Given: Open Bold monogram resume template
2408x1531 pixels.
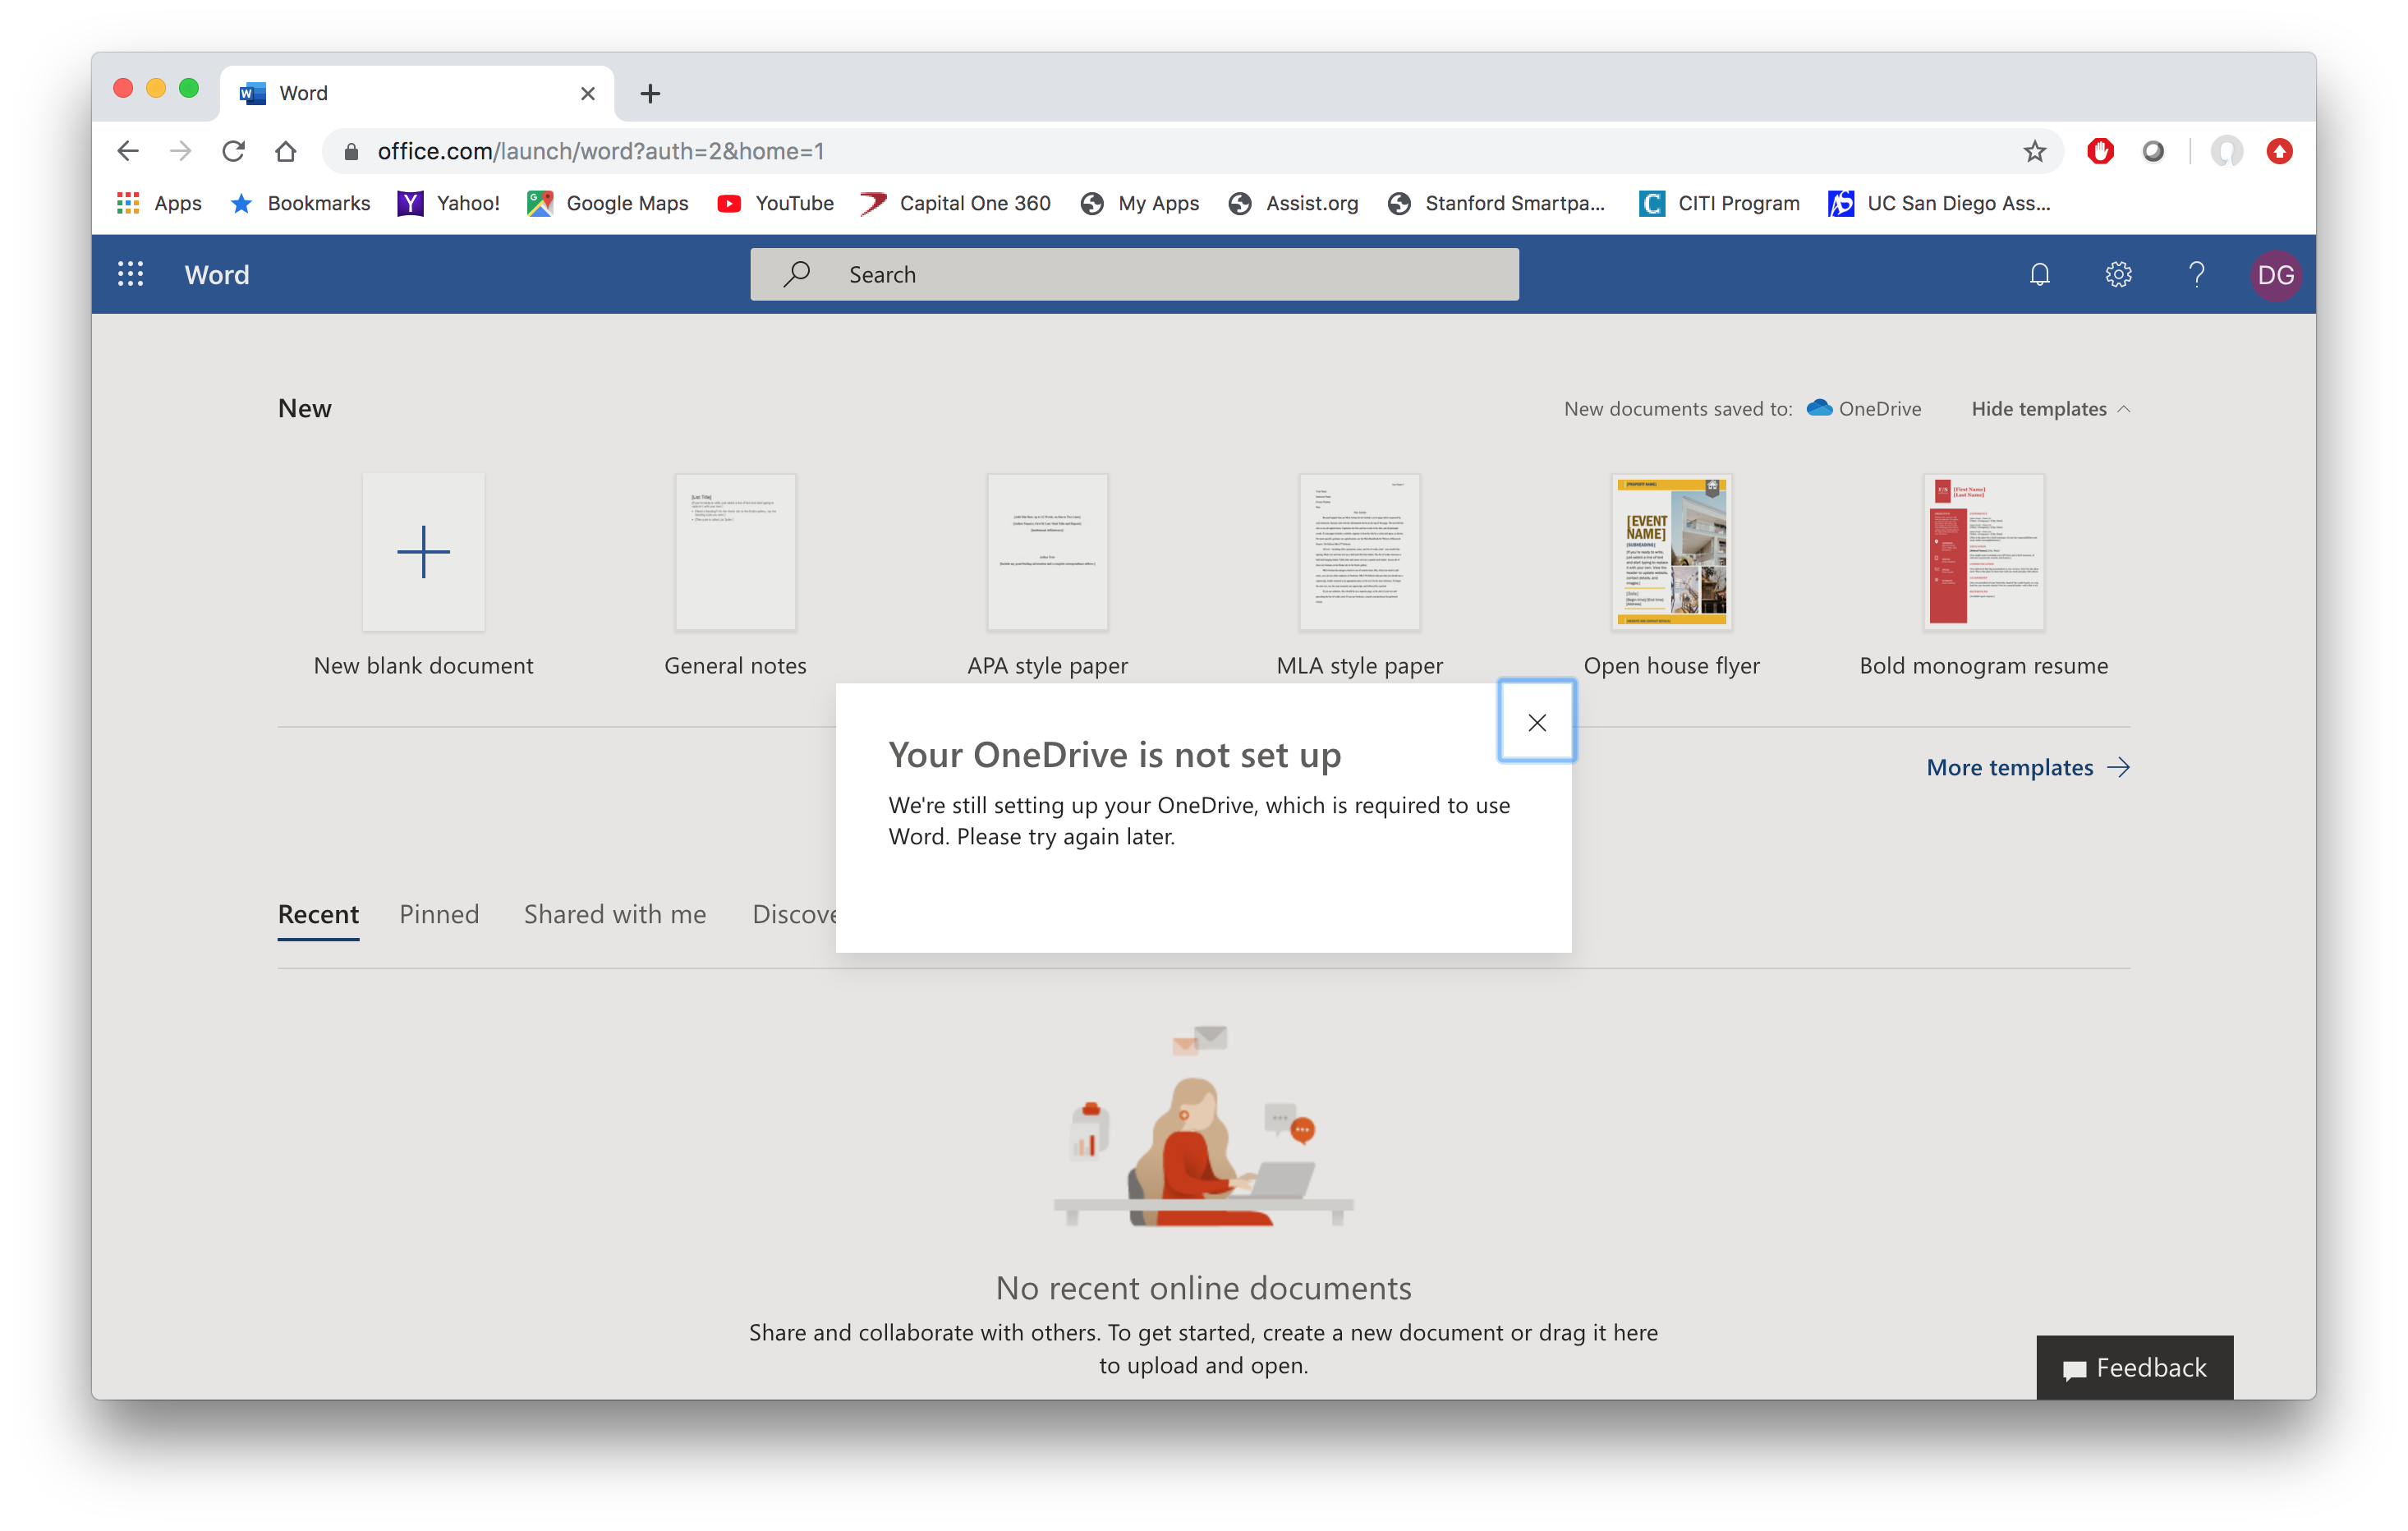Looking at the screenshot, I should (1983, 575).
